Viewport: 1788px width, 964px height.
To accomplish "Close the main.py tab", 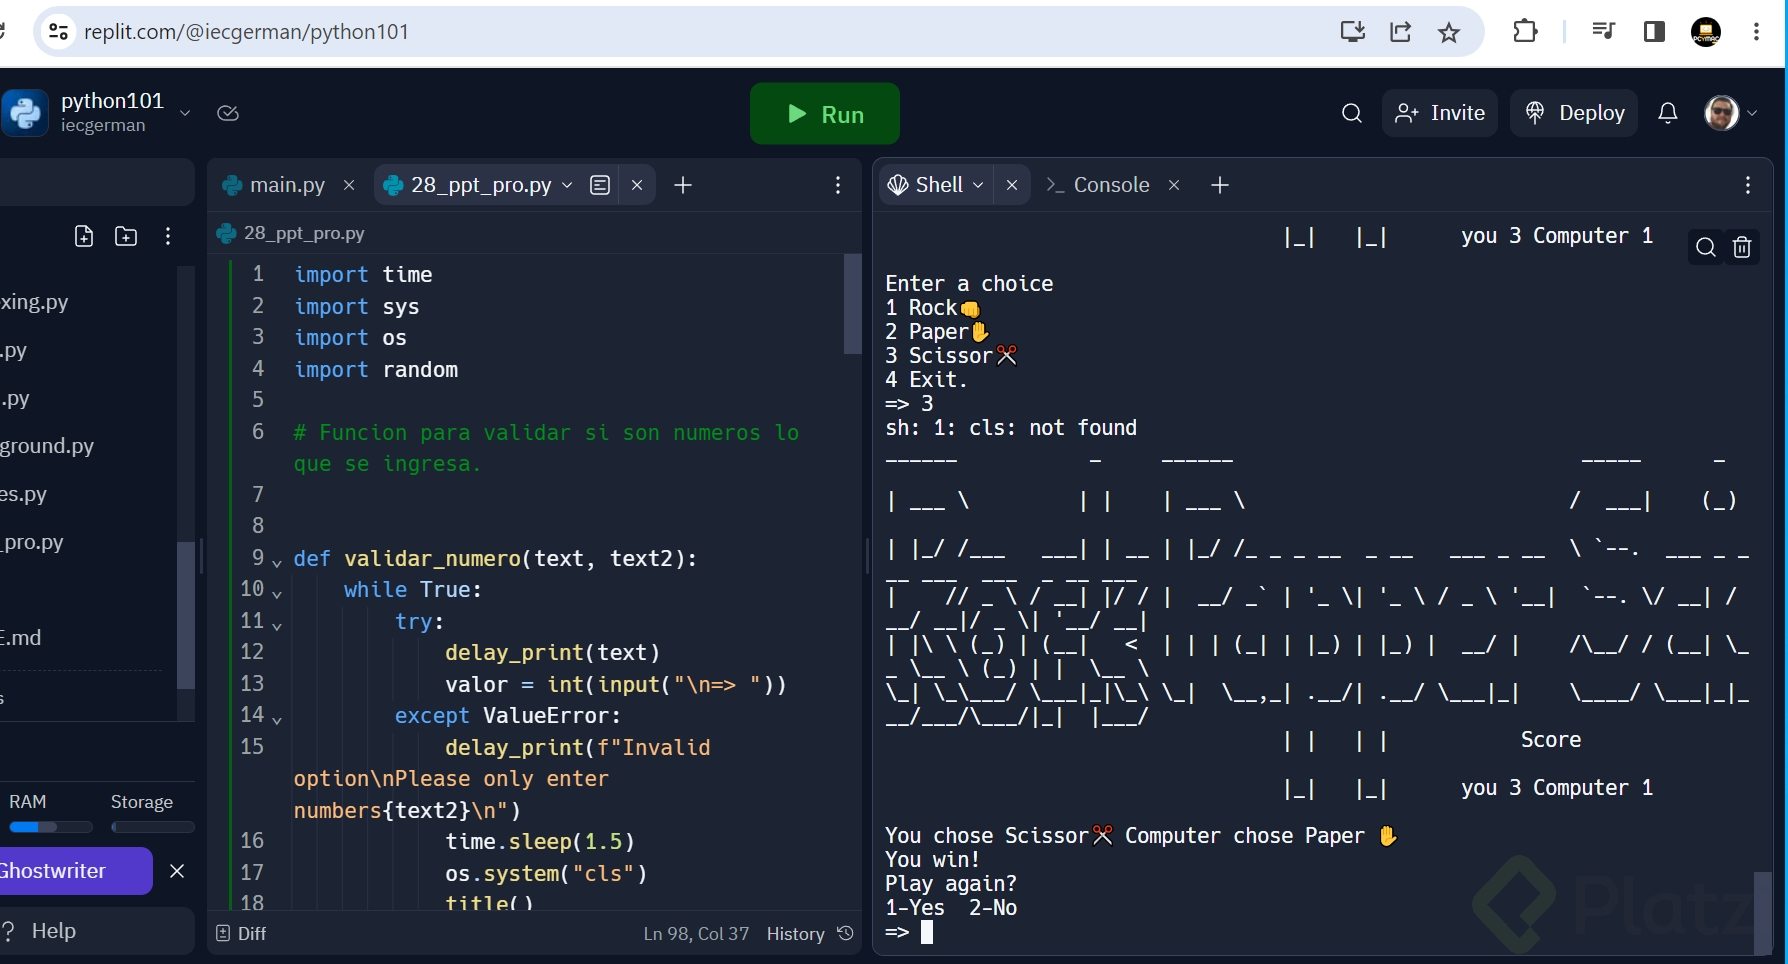I will tap(349, 185).
